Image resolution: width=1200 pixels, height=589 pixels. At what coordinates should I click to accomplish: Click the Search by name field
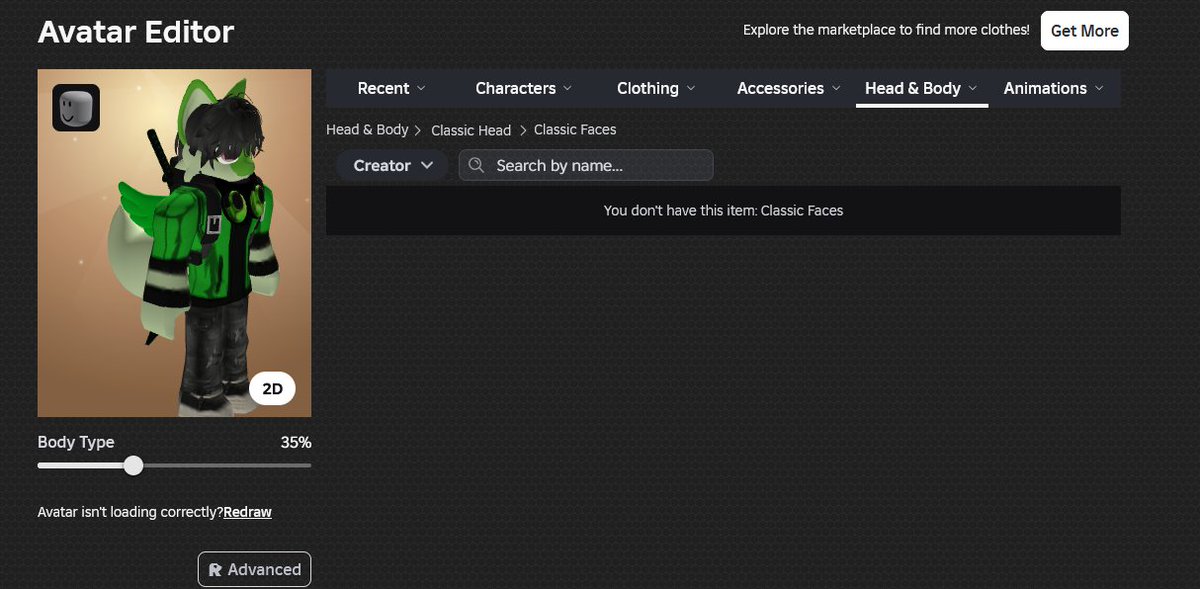pyautogui.click(x=586, y=165)
